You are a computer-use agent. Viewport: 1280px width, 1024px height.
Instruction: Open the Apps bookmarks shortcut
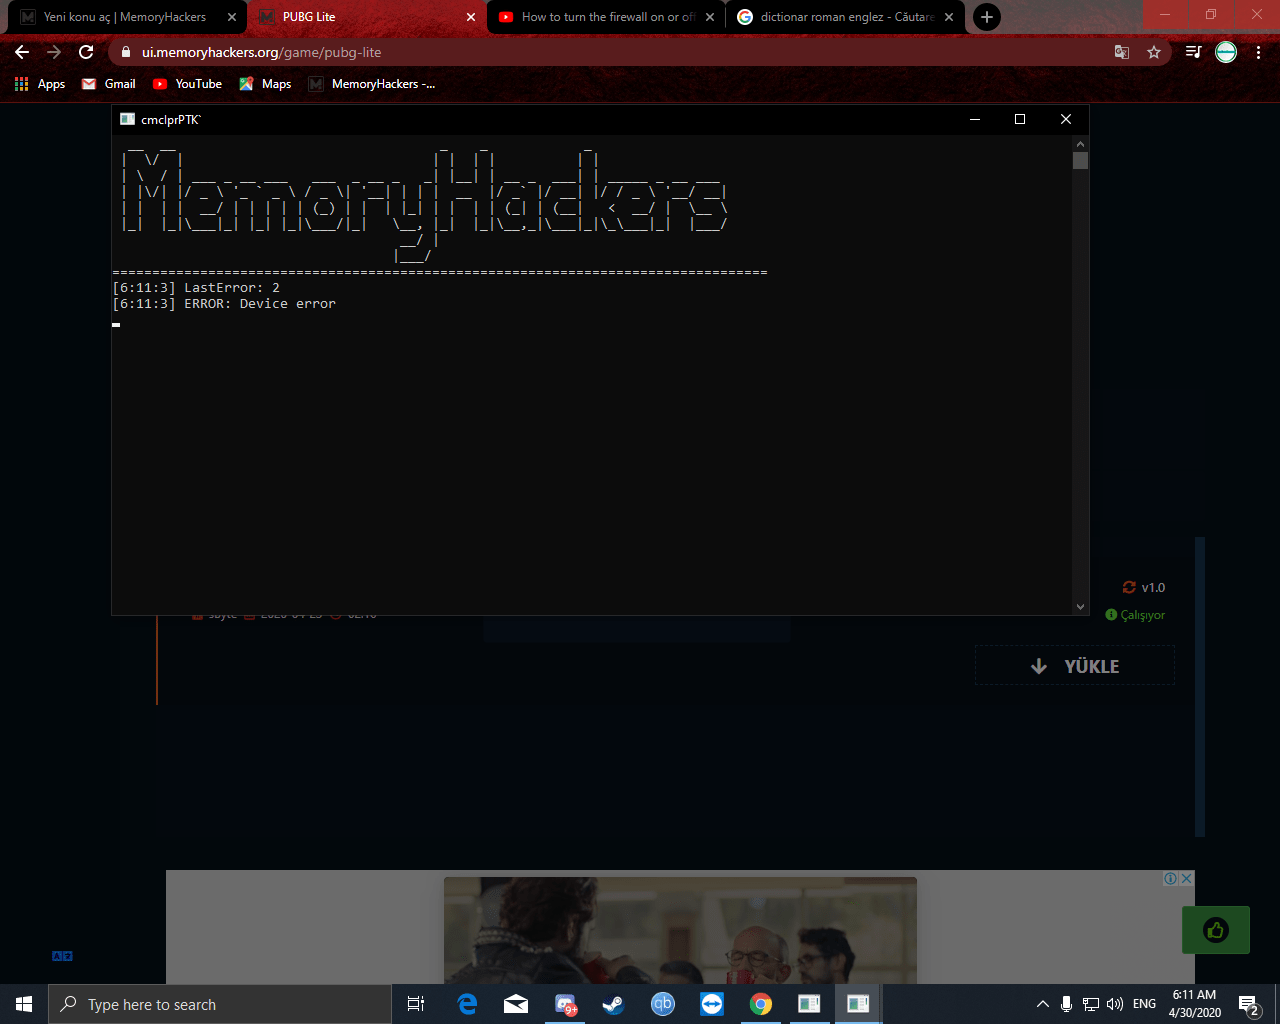pyautogui.click(x=40, y=84)
